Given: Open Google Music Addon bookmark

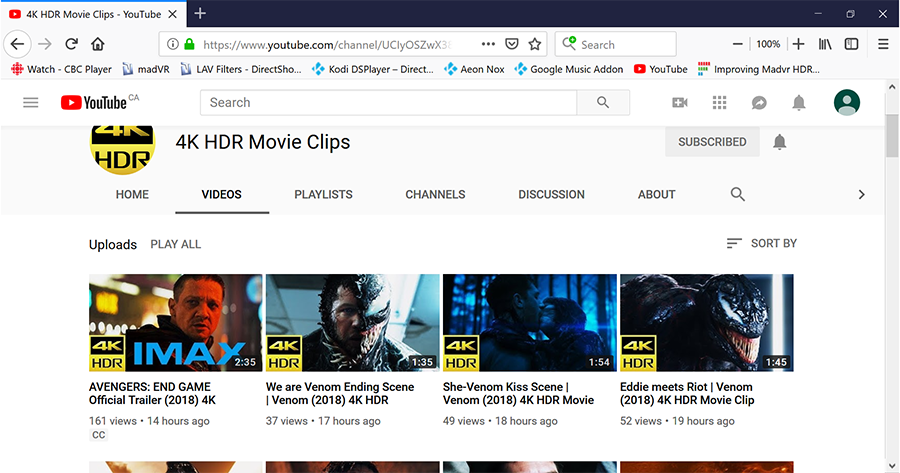Looking at the screenshot, I should (569, 69).
